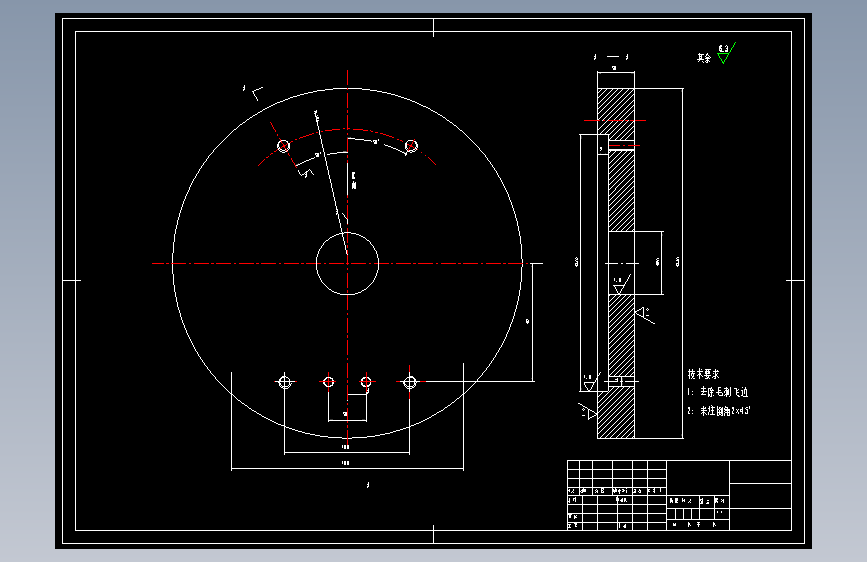Click the section view label above the hatched section
The height and width of the screenshot is (562, 867).
tap(611, 56)
